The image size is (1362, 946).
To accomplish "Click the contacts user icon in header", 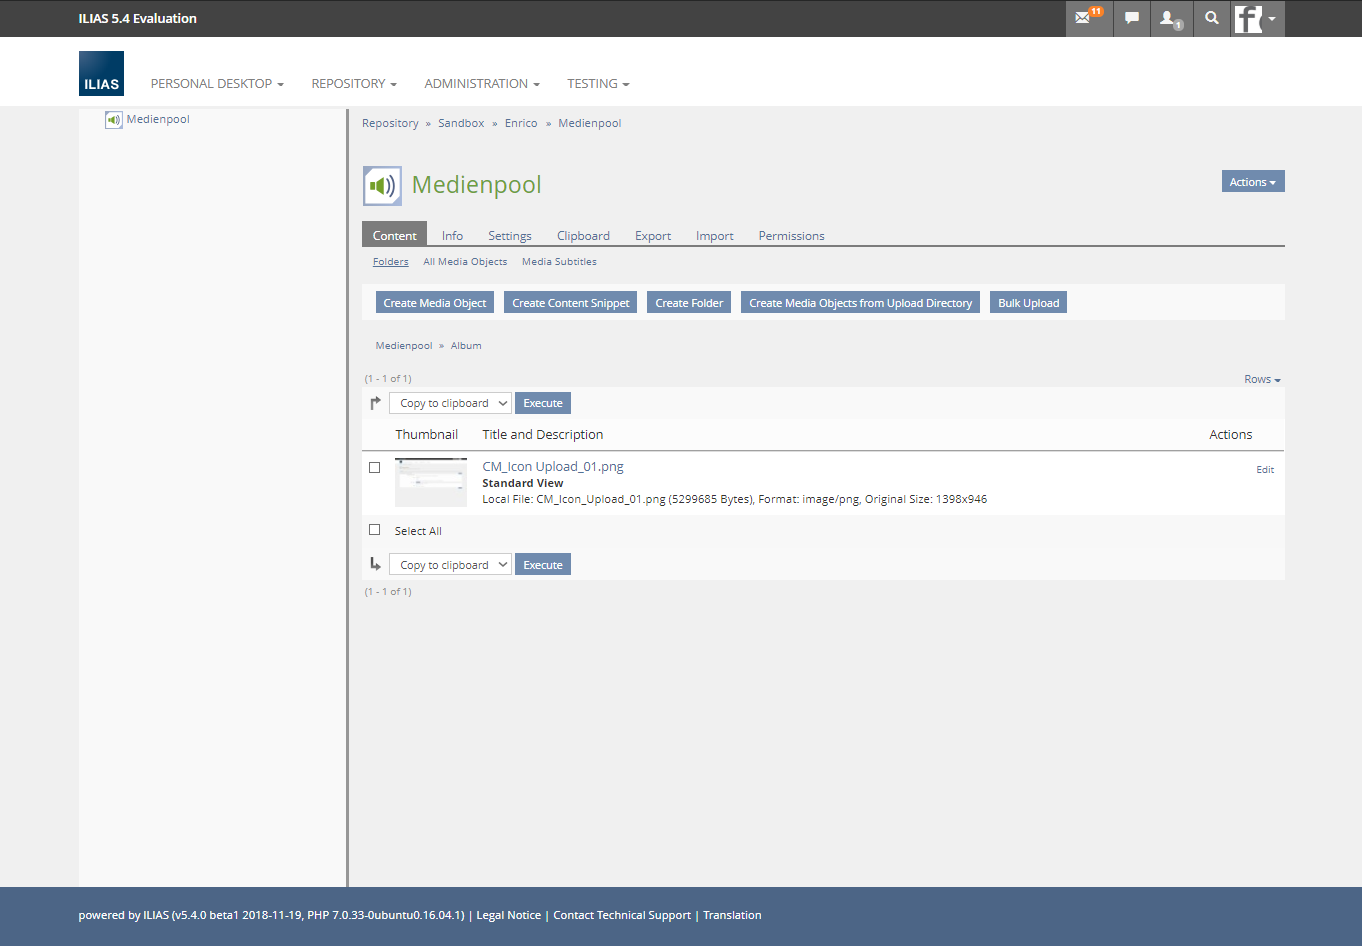I will (x=1168, y=18).
